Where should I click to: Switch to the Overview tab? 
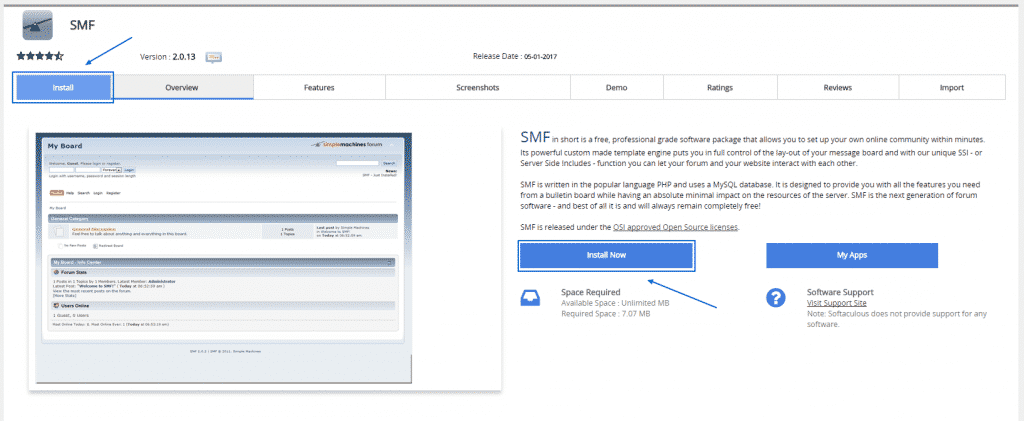pyautogui.click(x=182, y=87)
